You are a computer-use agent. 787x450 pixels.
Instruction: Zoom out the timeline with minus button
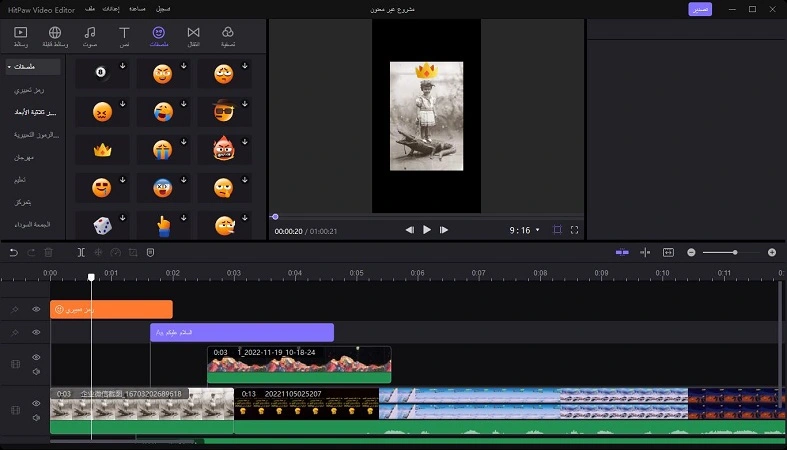coord(691,252)
